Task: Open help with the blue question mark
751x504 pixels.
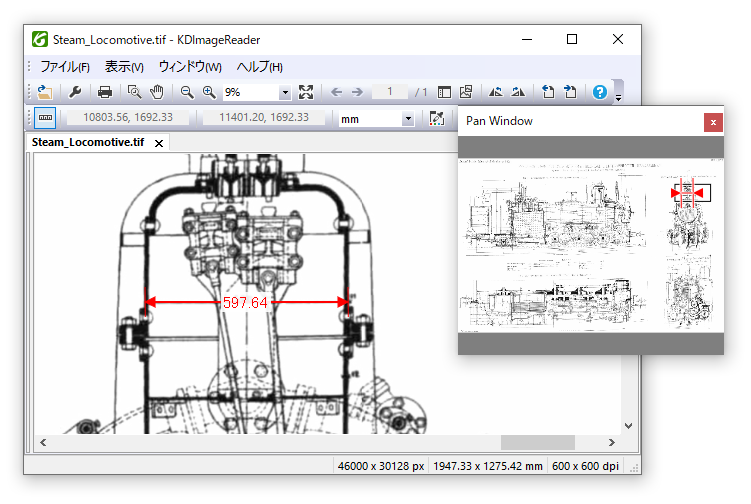Action: [x=600, y=92]
